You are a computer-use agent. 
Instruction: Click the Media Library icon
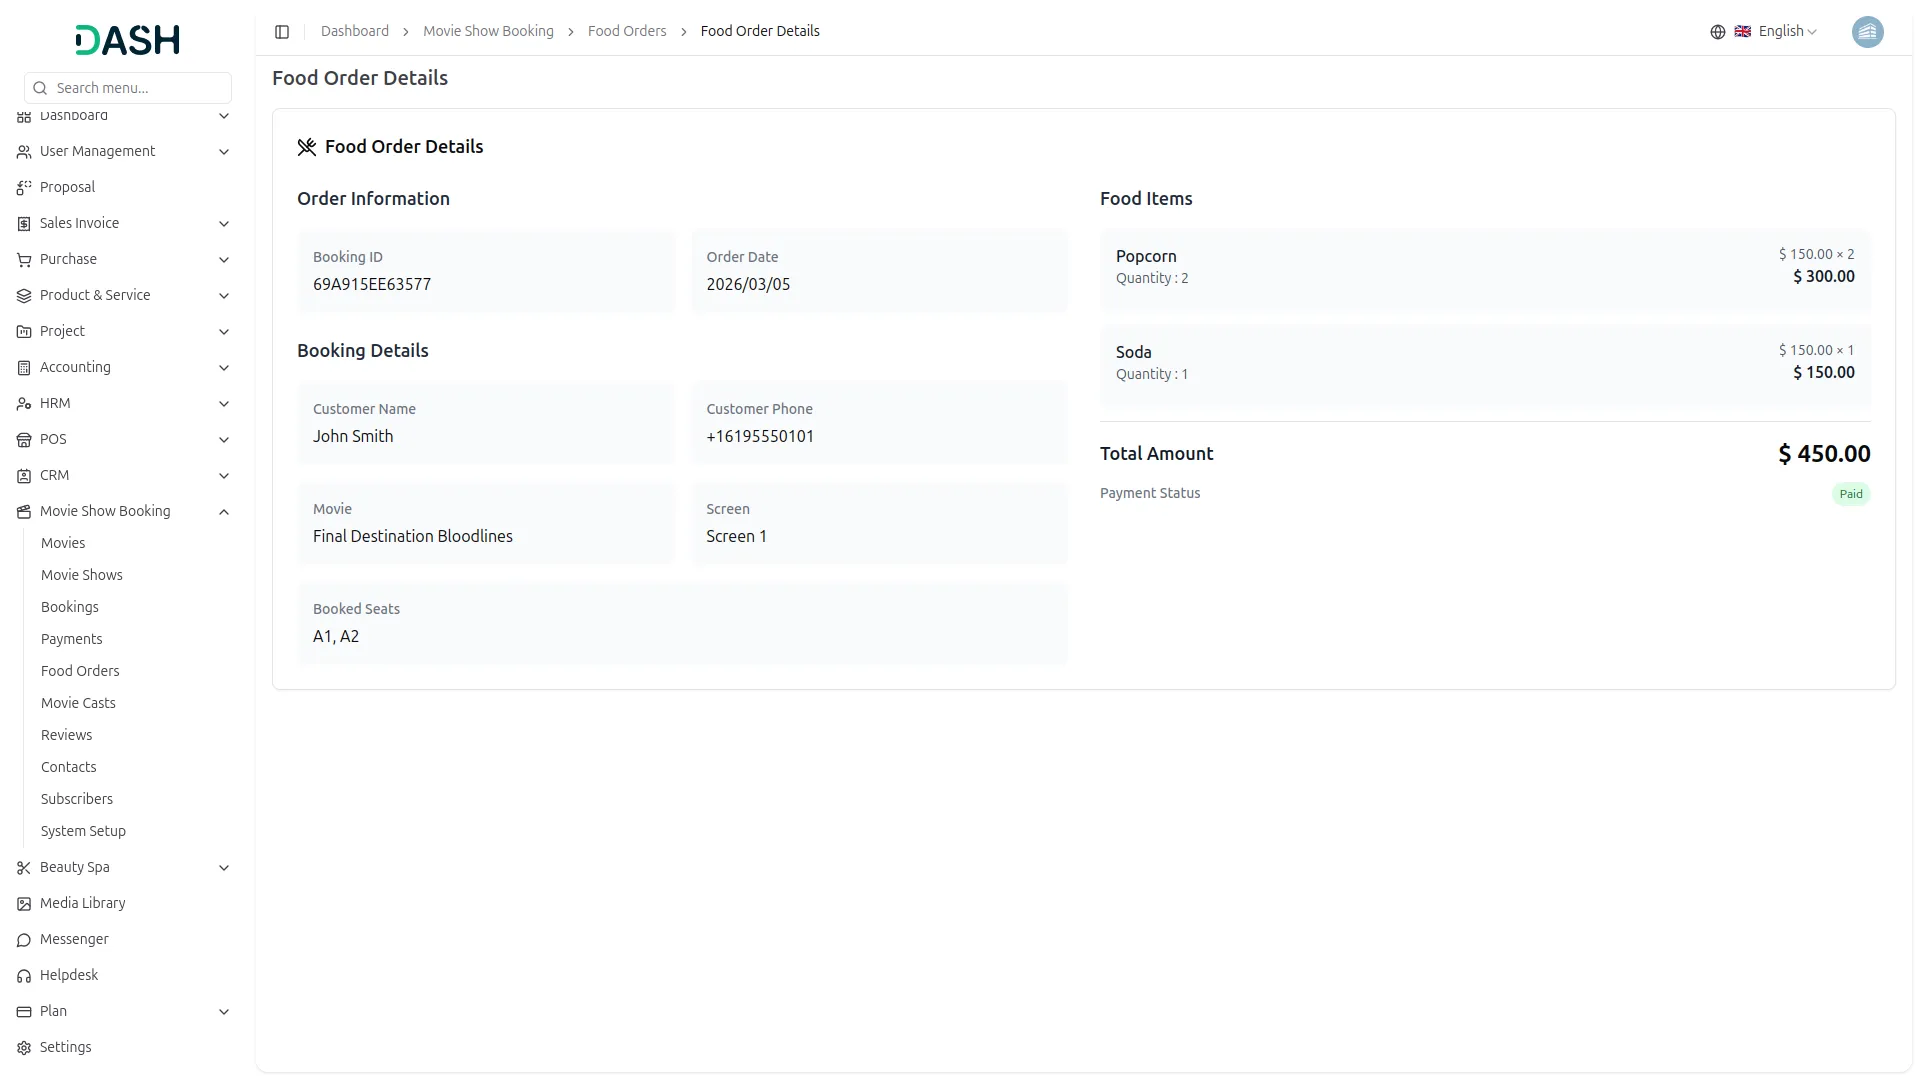[x=23, y=903]
